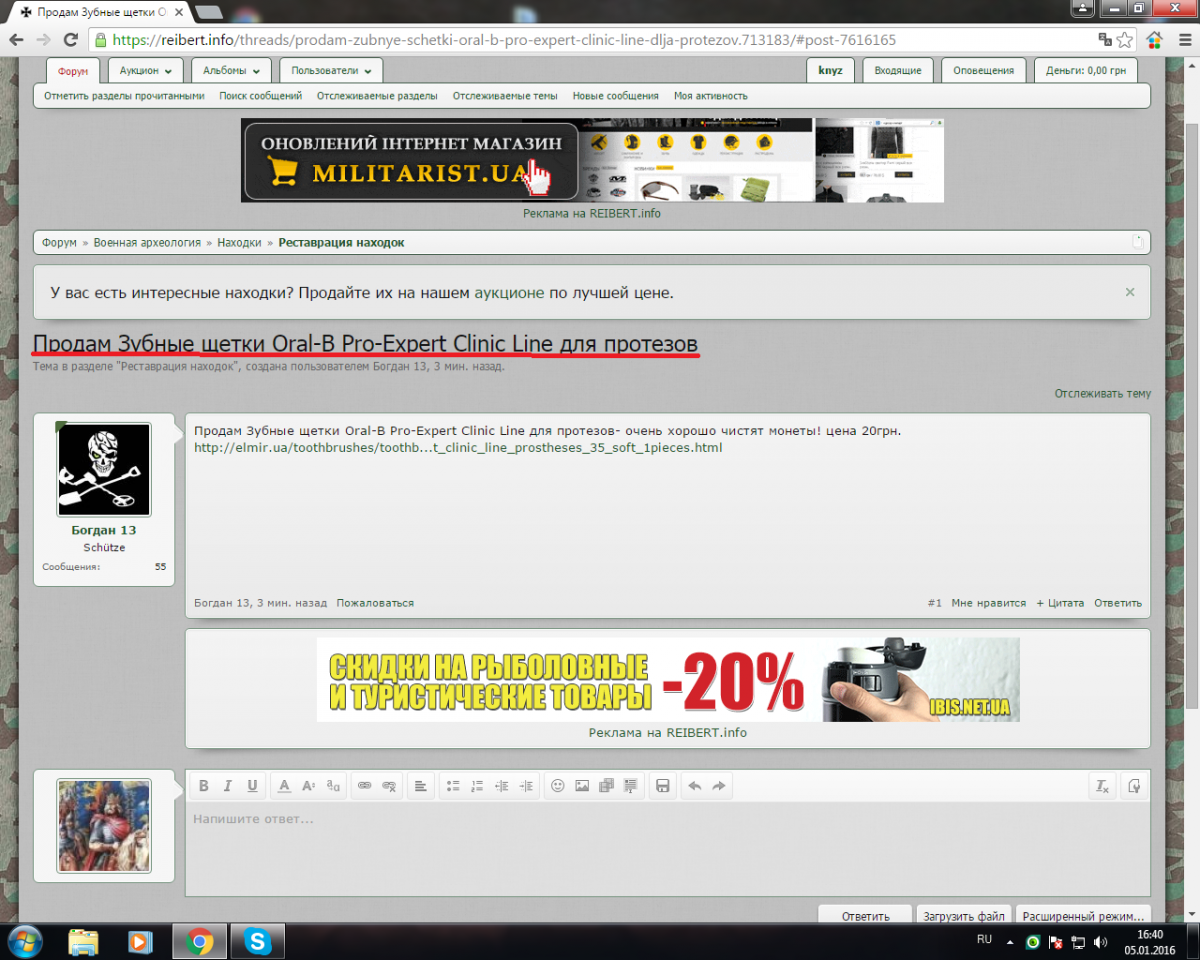1200x960 pixels.
Task: Redo edit in reply editor
Action: (x=718, y=786)
